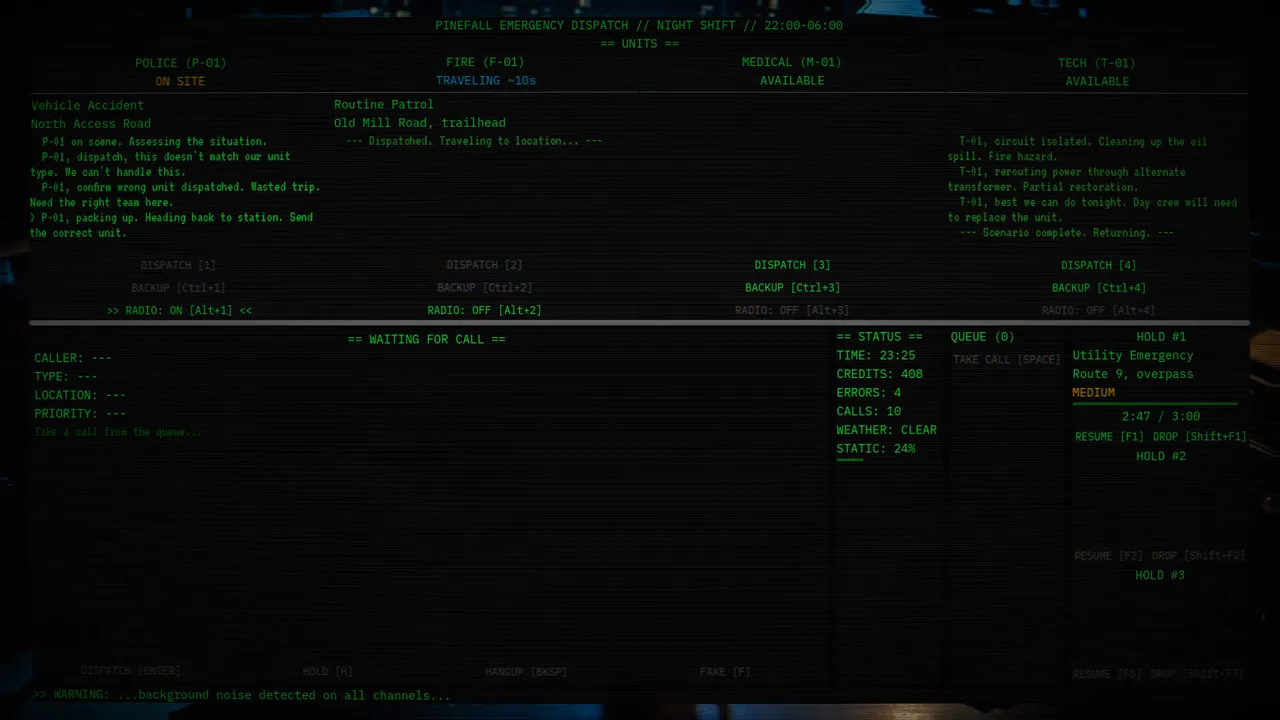This screenshot has width=1280, height=720.
Task: Click the QUEUE (0) header
Action: 983,337
